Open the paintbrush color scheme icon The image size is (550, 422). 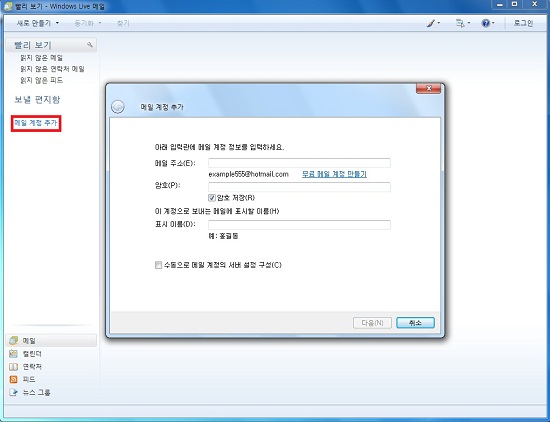coord(431,24)
